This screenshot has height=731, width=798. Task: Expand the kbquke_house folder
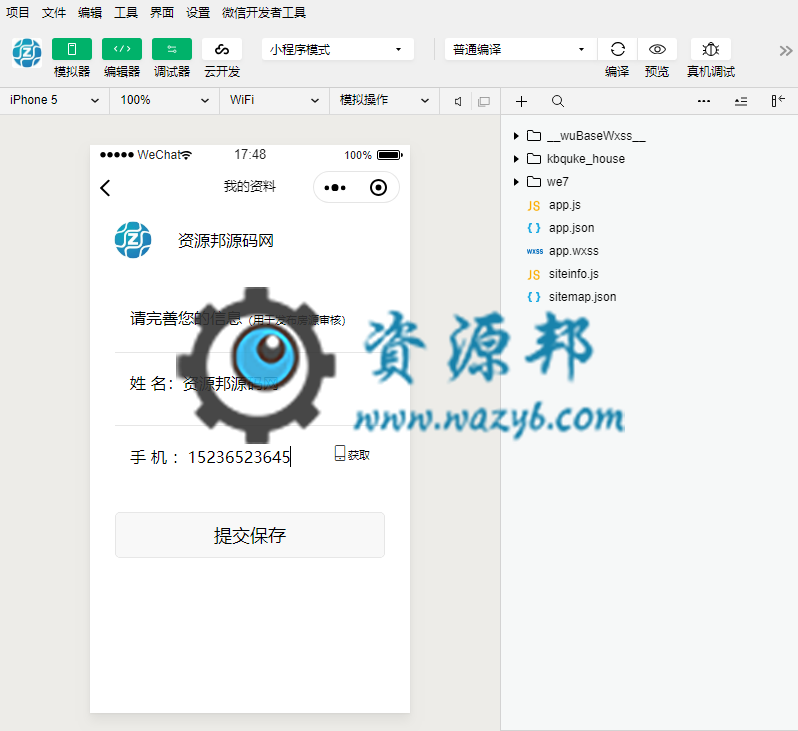click(x=570, y=159)
